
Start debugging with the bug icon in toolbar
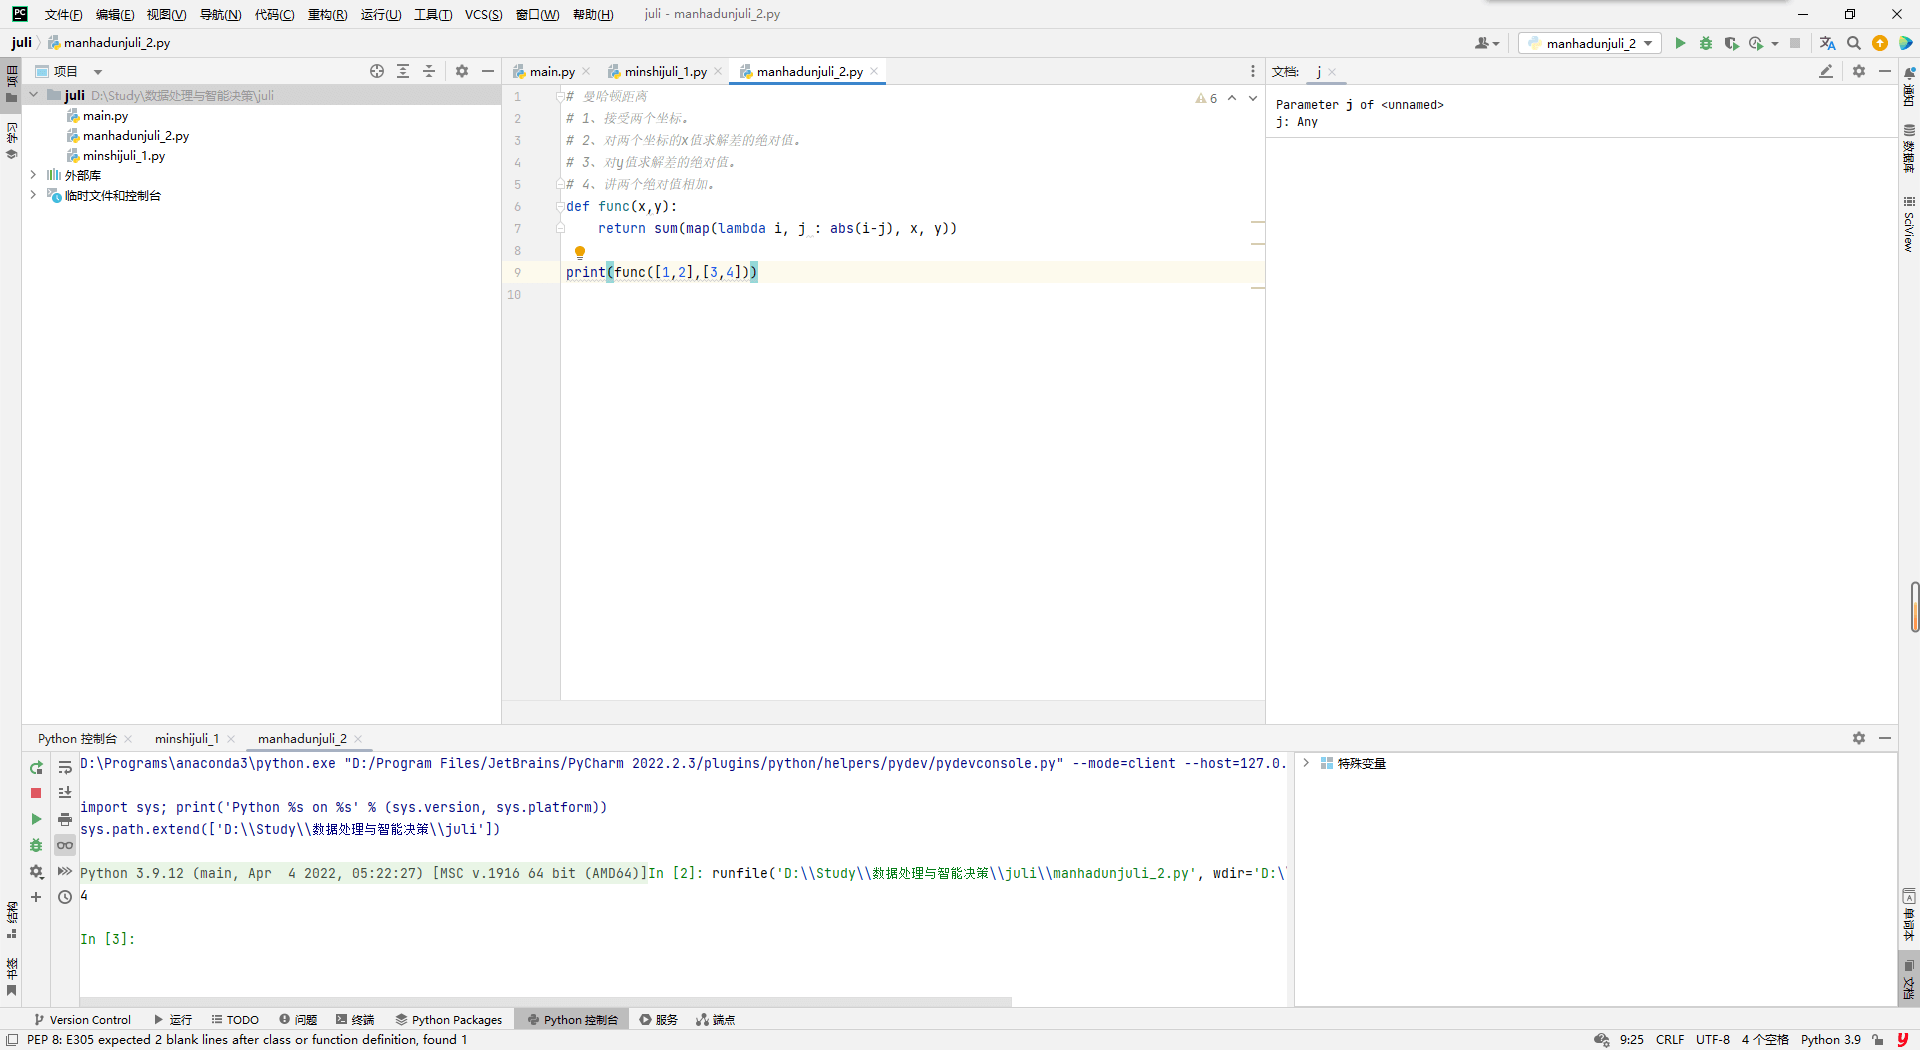pos(1706,43)
